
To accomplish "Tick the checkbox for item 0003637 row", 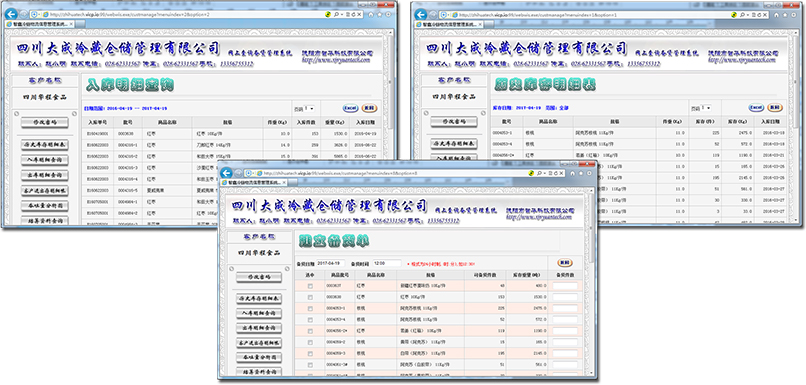I will (309, 286).
